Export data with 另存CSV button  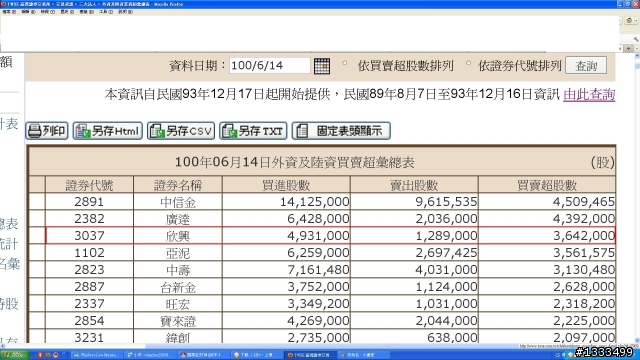(x=181, y=131)
